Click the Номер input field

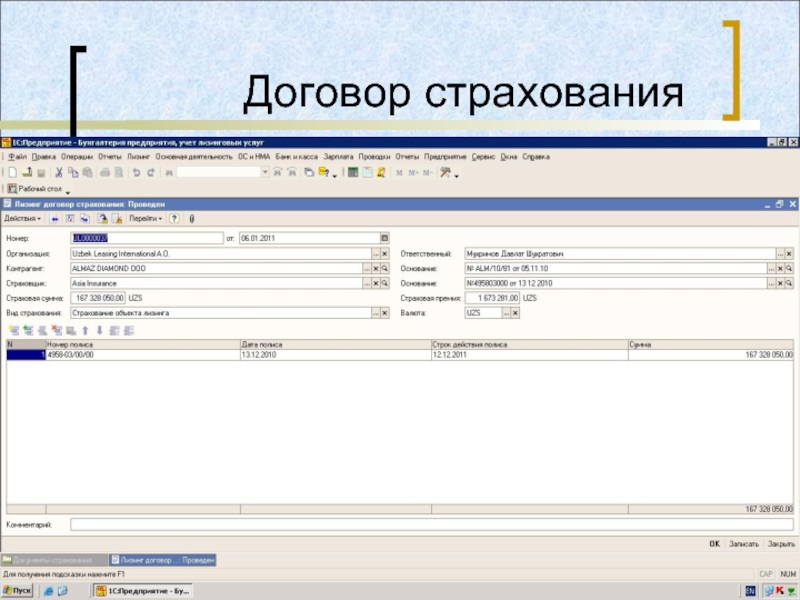(146, 238)
